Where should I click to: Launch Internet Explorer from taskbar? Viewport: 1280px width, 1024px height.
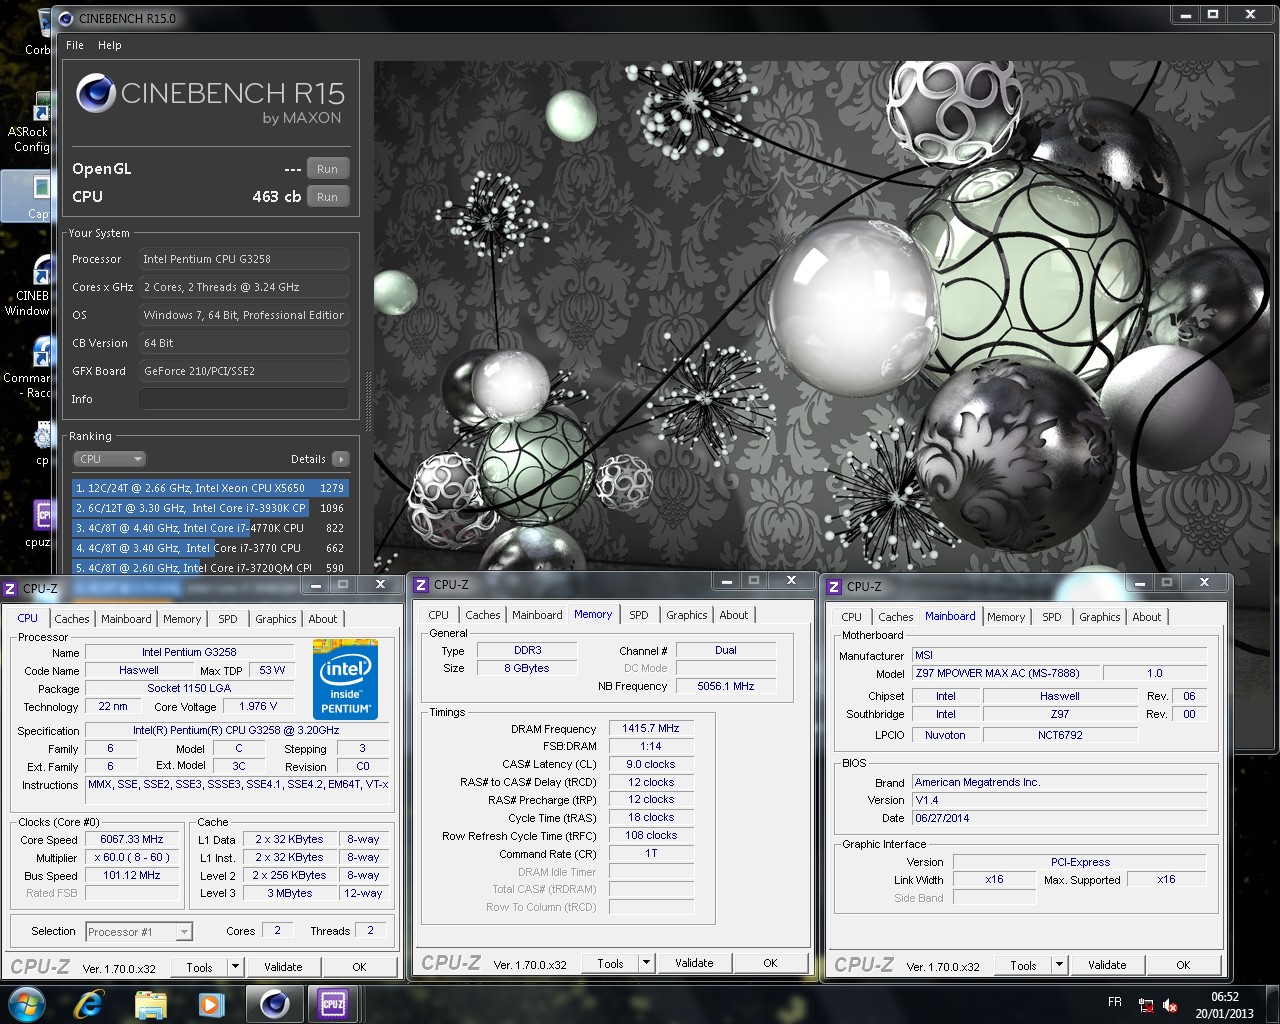pos(89,1004)
